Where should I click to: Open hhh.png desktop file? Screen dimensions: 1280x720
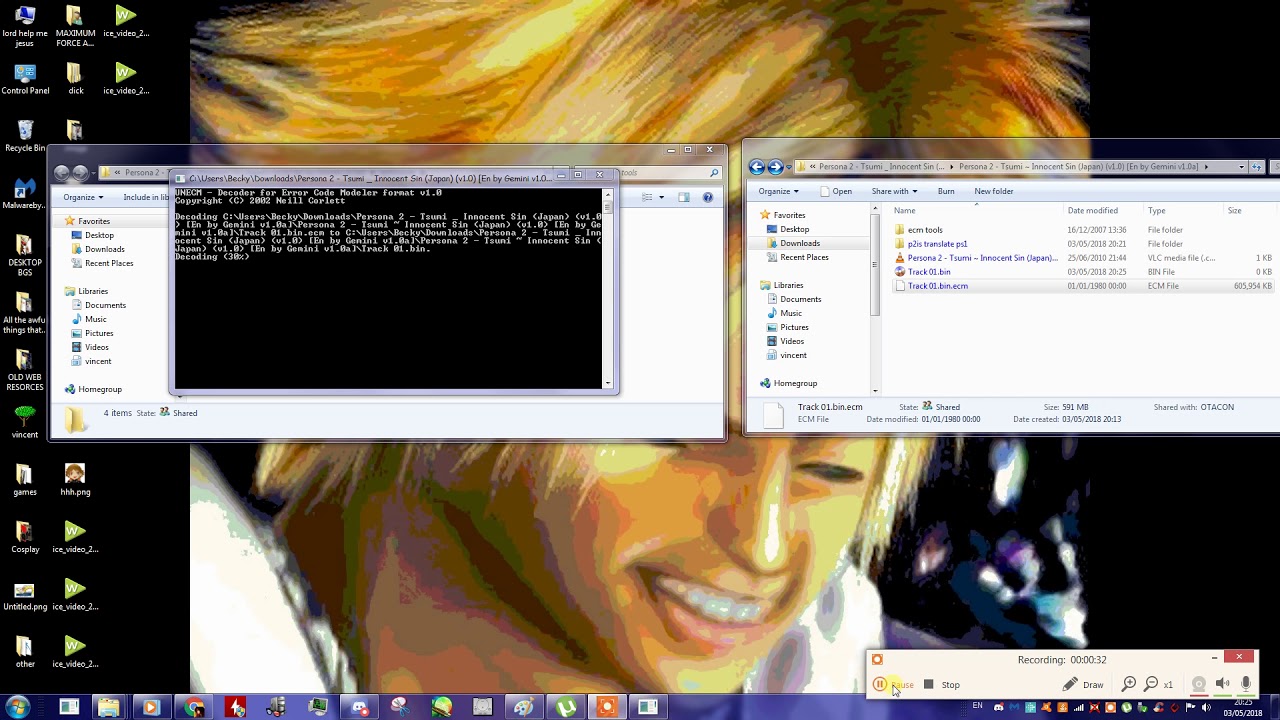tap(75, 480)
